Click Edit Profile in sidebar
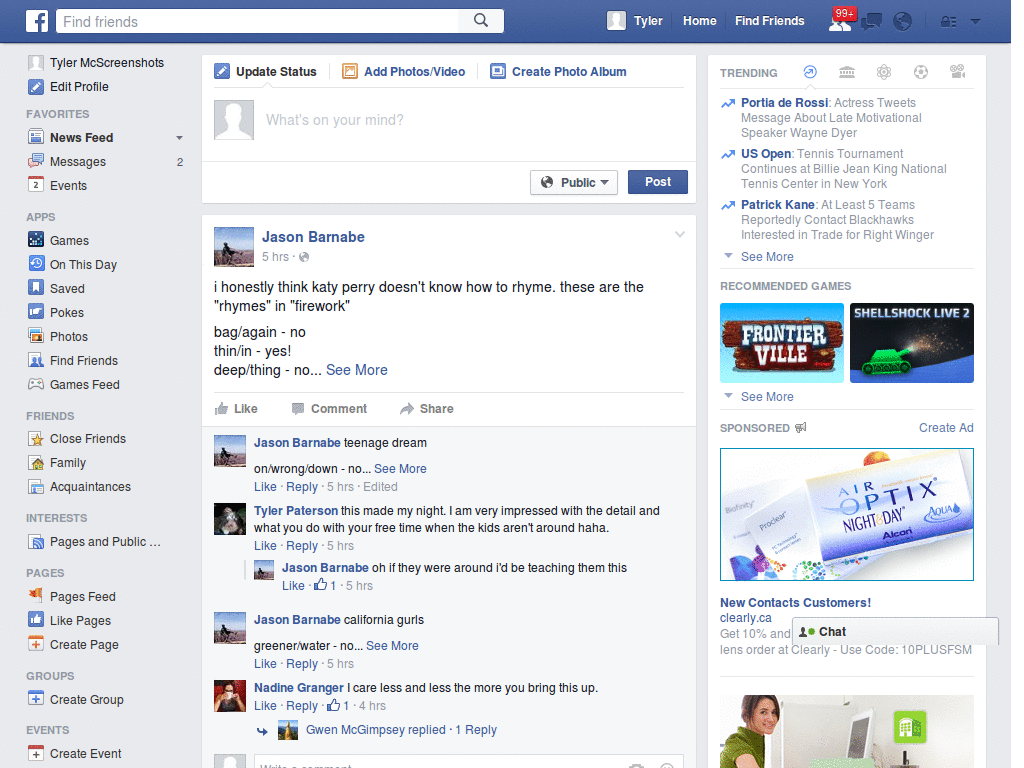The height and width of the screenshot is (768, 1024). click(x=68, y=87)
